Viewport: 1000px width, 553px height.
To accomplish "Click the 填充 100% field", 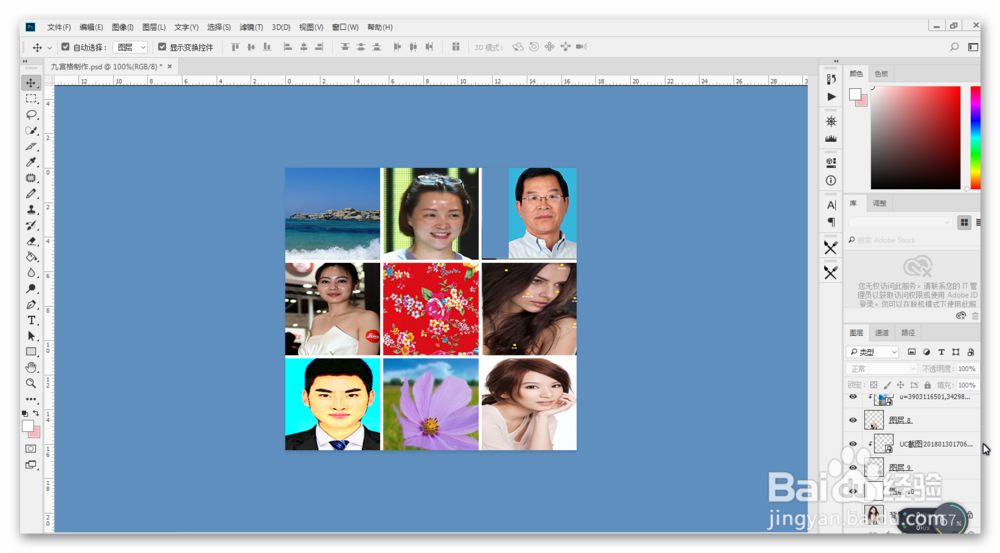I will point(966,385).
